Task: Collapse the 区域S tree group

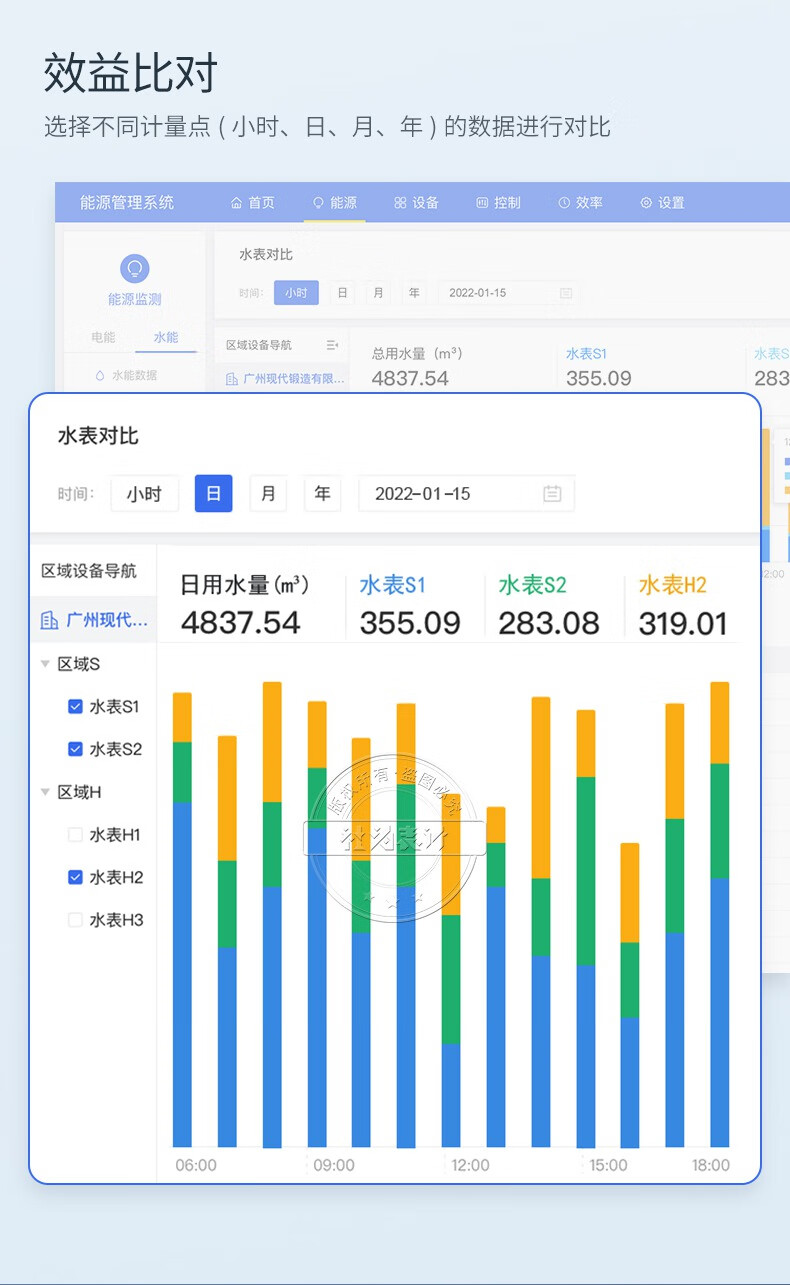Action: [x=45, y=664]
